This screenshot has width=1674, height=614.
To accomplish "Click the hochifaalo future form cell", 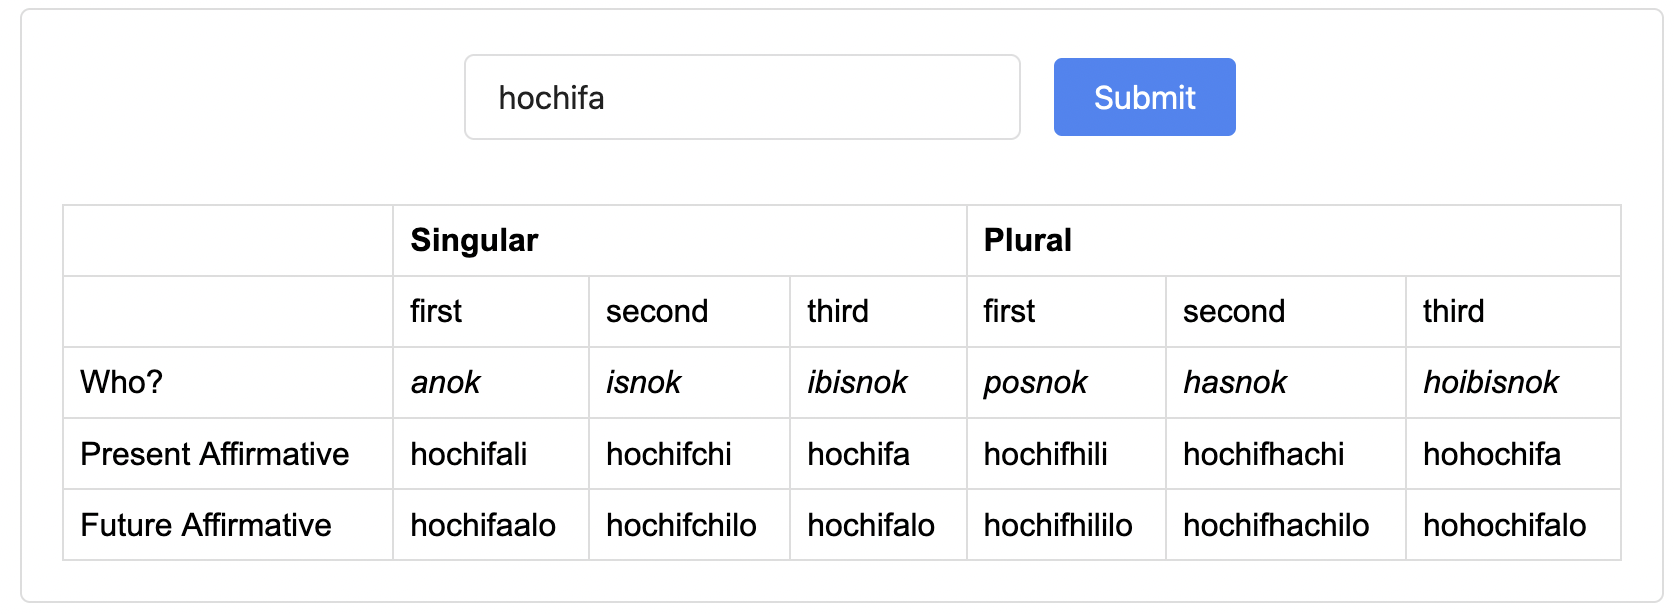I will click(482, 525).
